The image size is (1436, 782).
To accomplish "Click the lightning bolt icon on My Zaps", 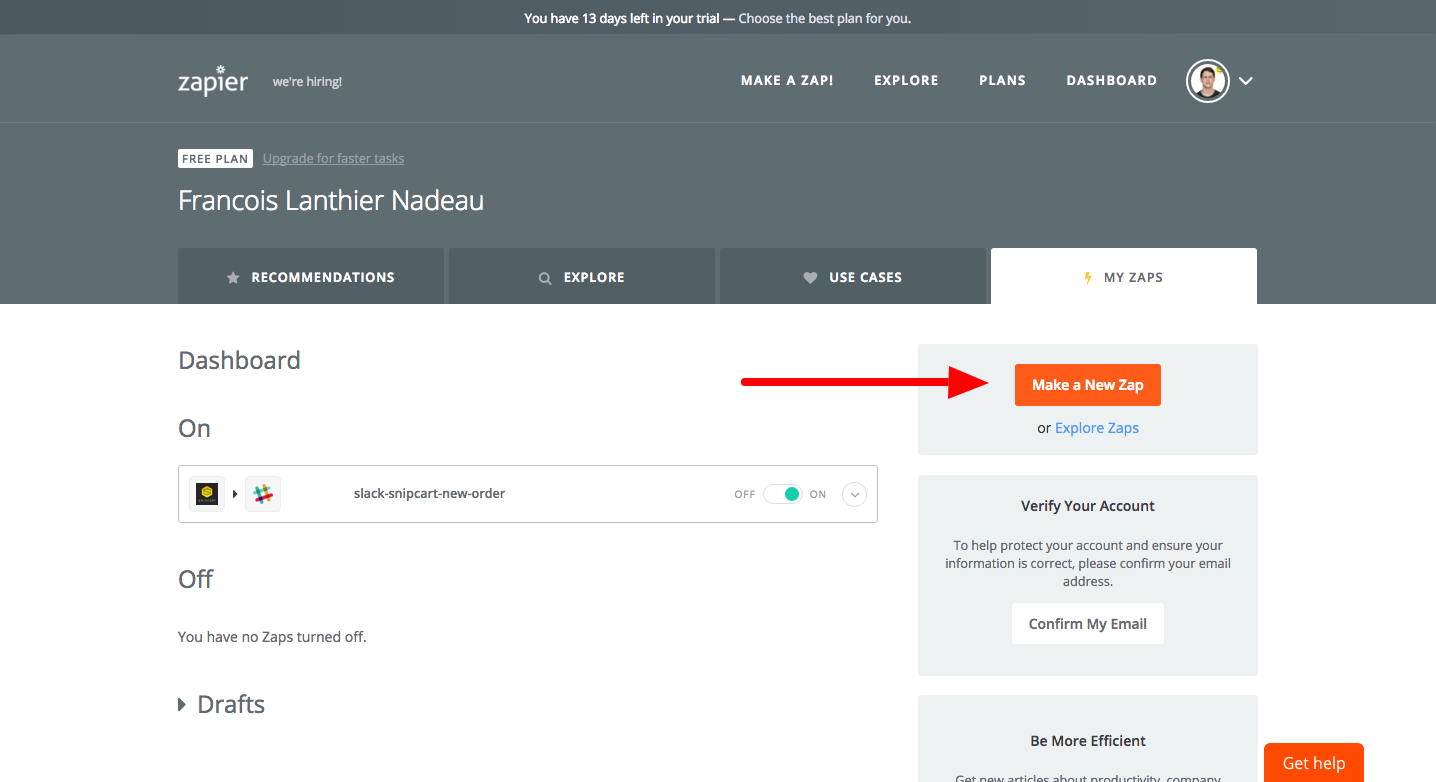I will coord(1088,278).
